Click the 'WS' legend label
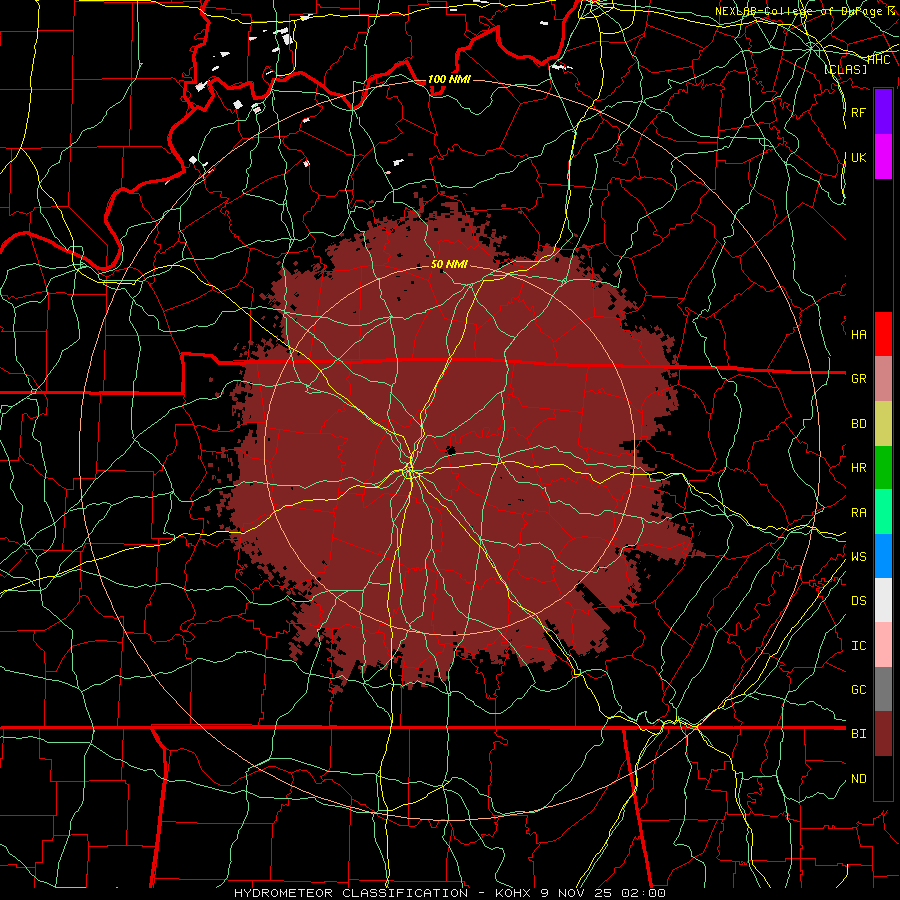The height and width of the screenshot is (900, 900). coord(858,557)
